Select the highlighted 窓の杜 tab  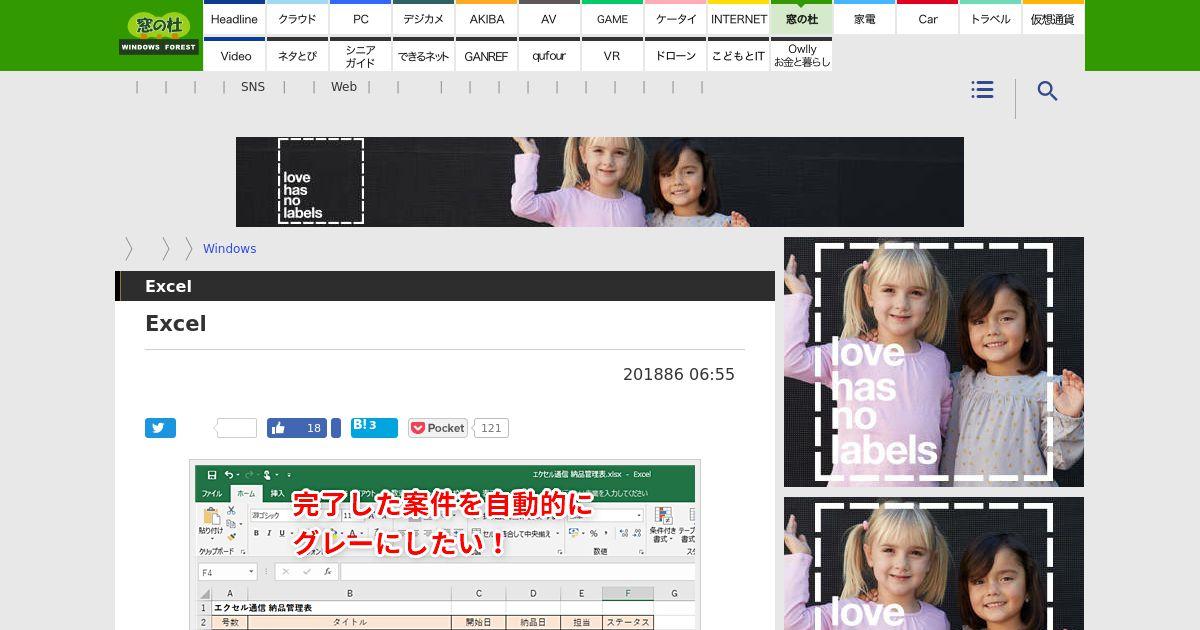802,18
